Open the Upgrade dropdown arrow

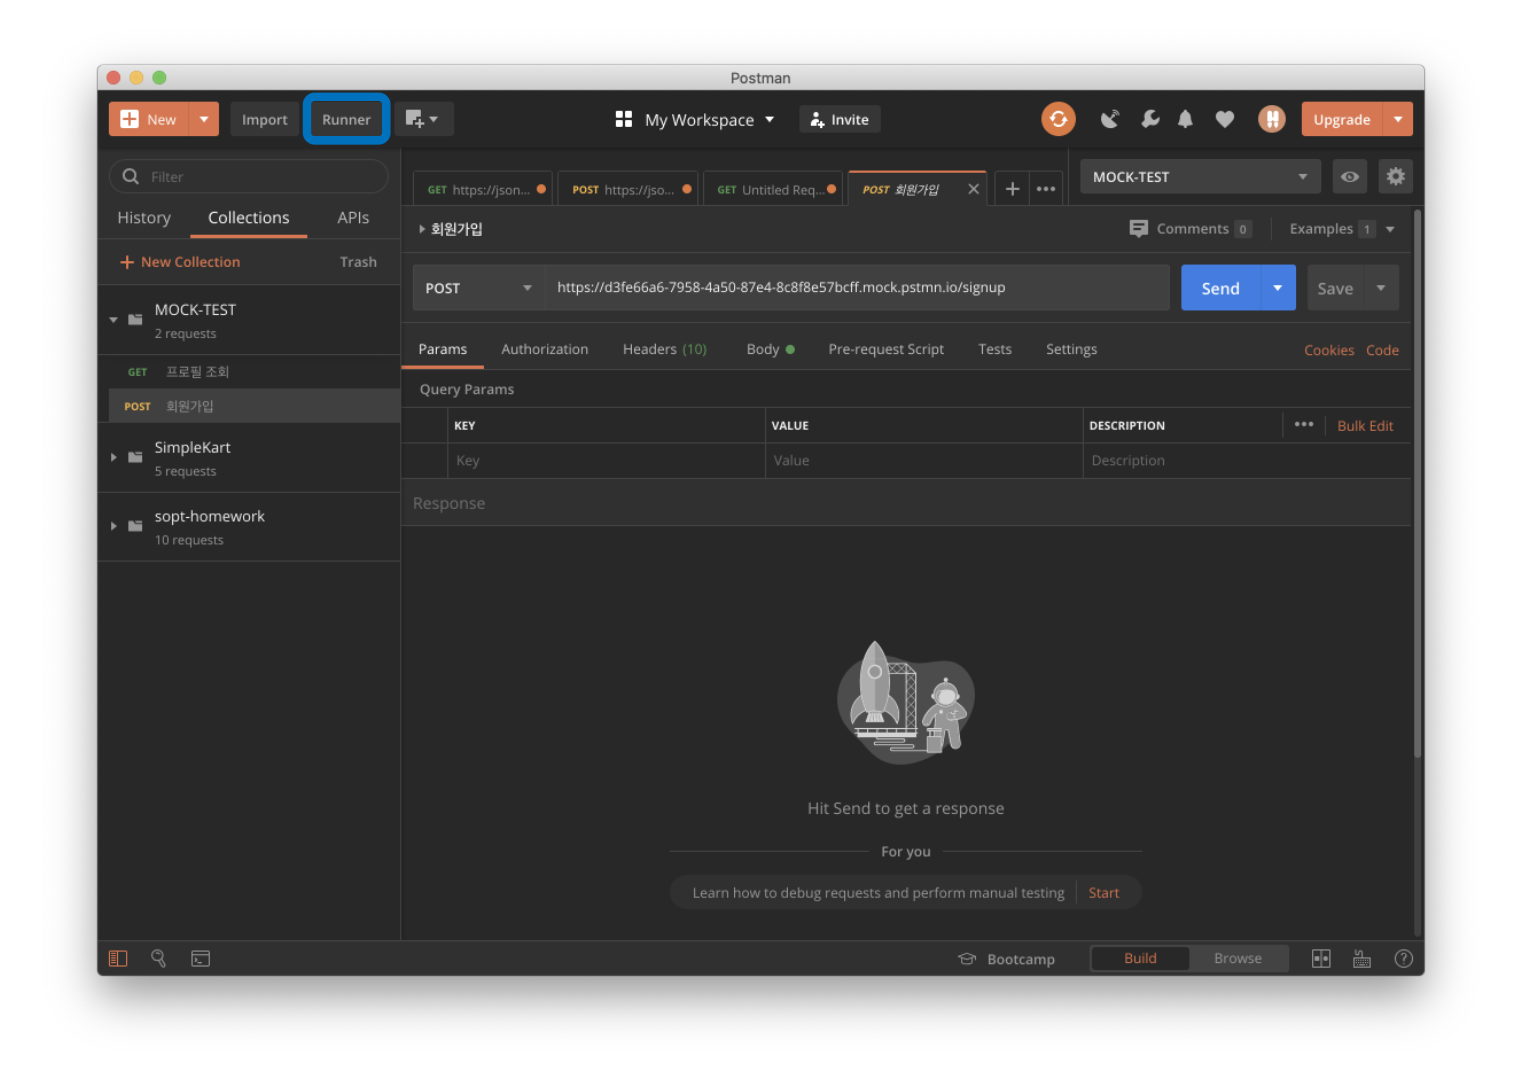coord(1398,119)
